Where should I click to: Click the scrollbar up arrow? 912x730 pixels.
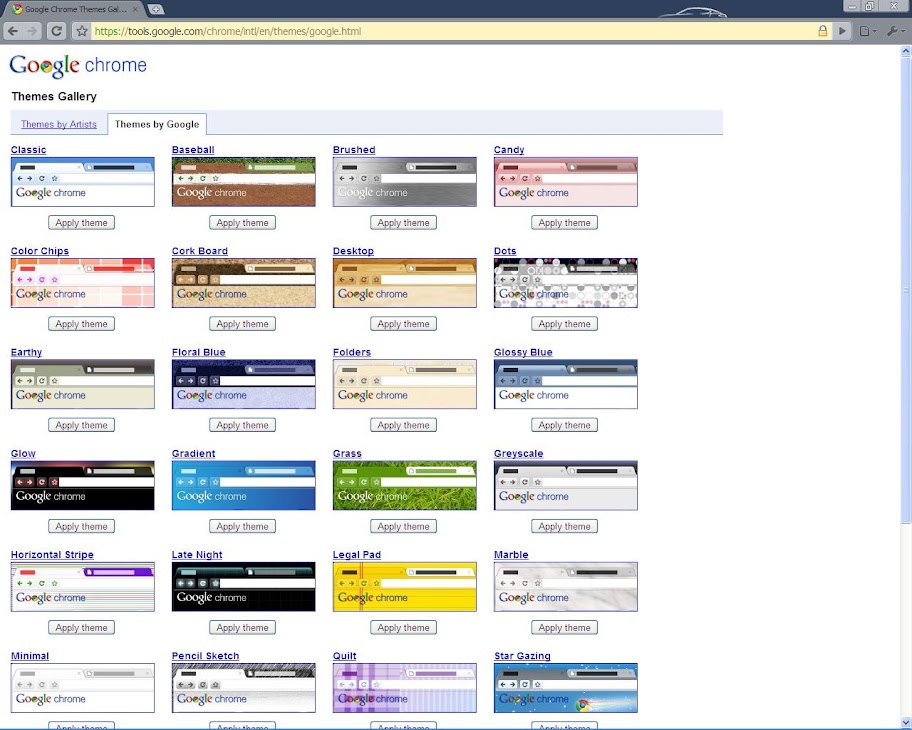906,51
